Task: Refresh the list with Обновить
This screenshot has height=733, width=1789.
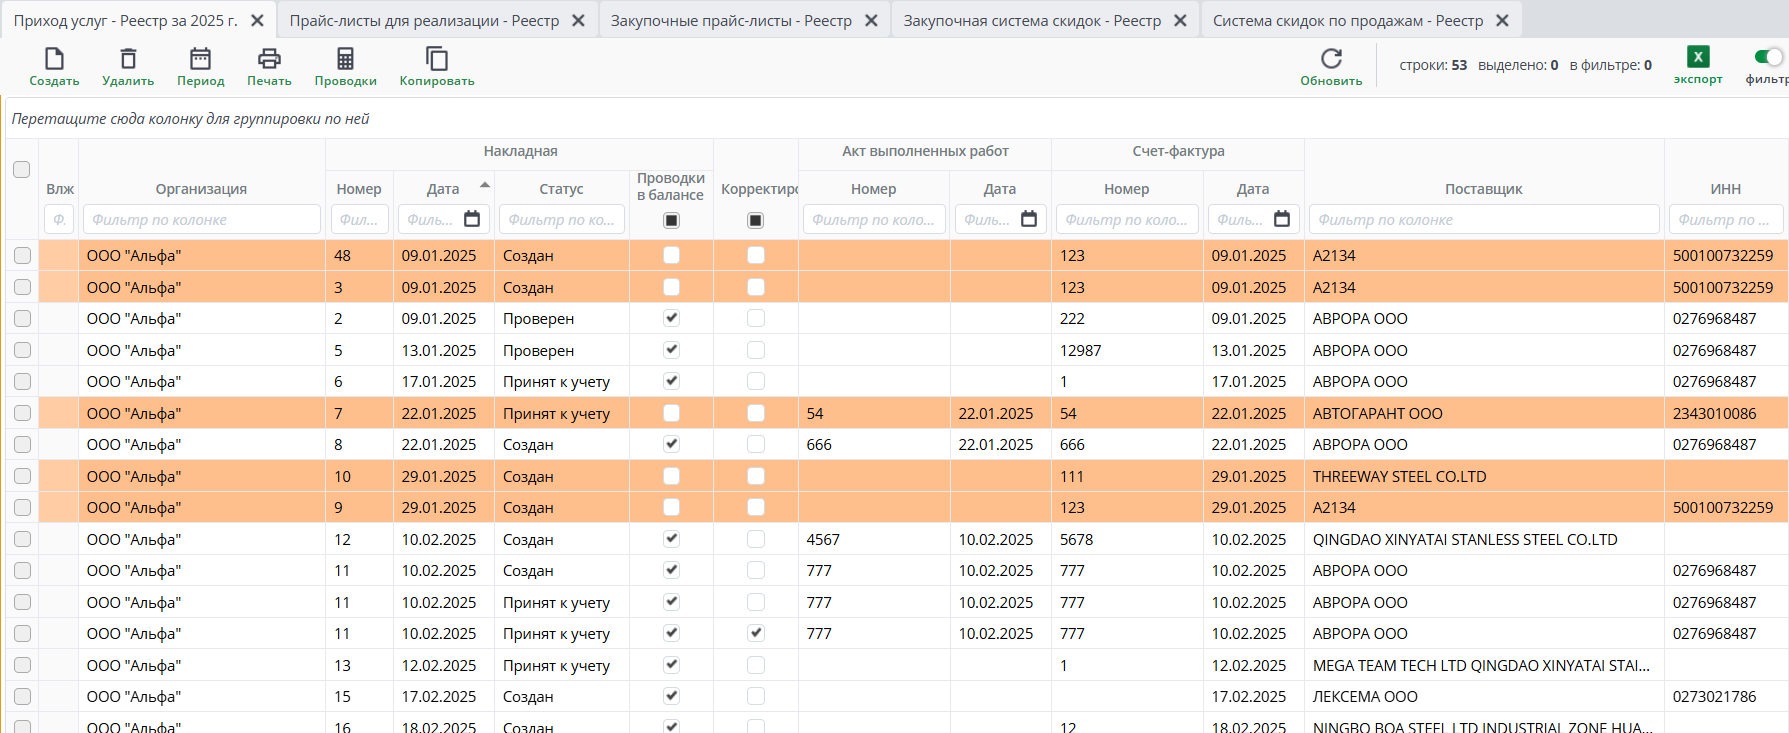Action: pyautogui.click(x=1331, y=59)
